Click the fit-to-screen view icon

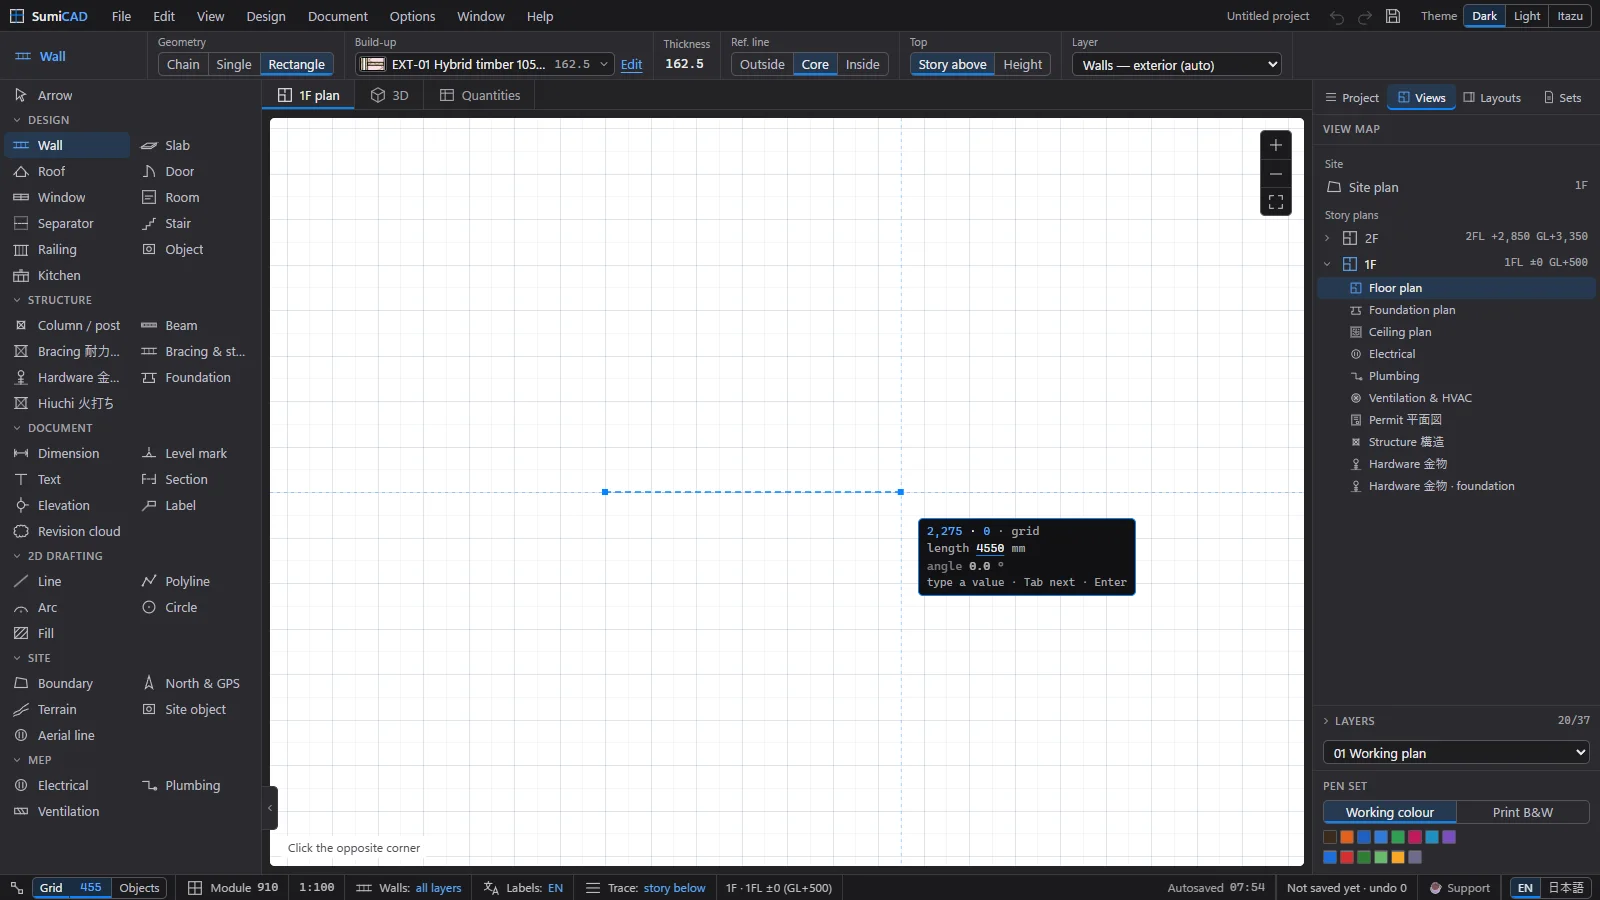(x=1276, y=202)
